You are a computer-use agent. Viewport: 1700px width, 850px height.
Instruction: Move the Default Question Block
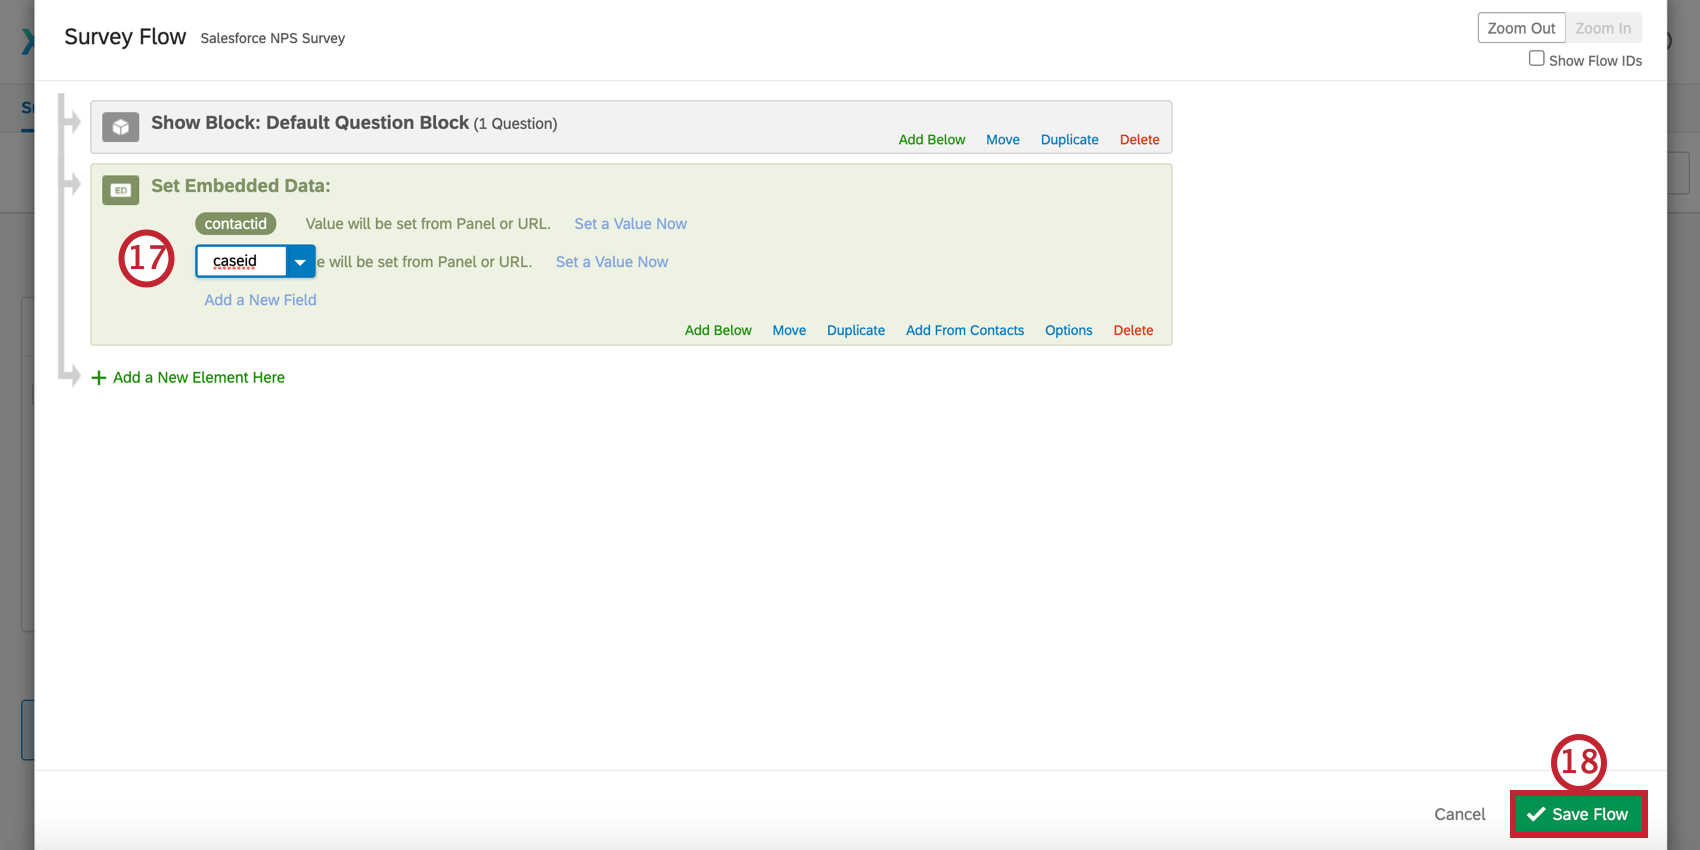pyautogui.click(x=1003, y=140)
